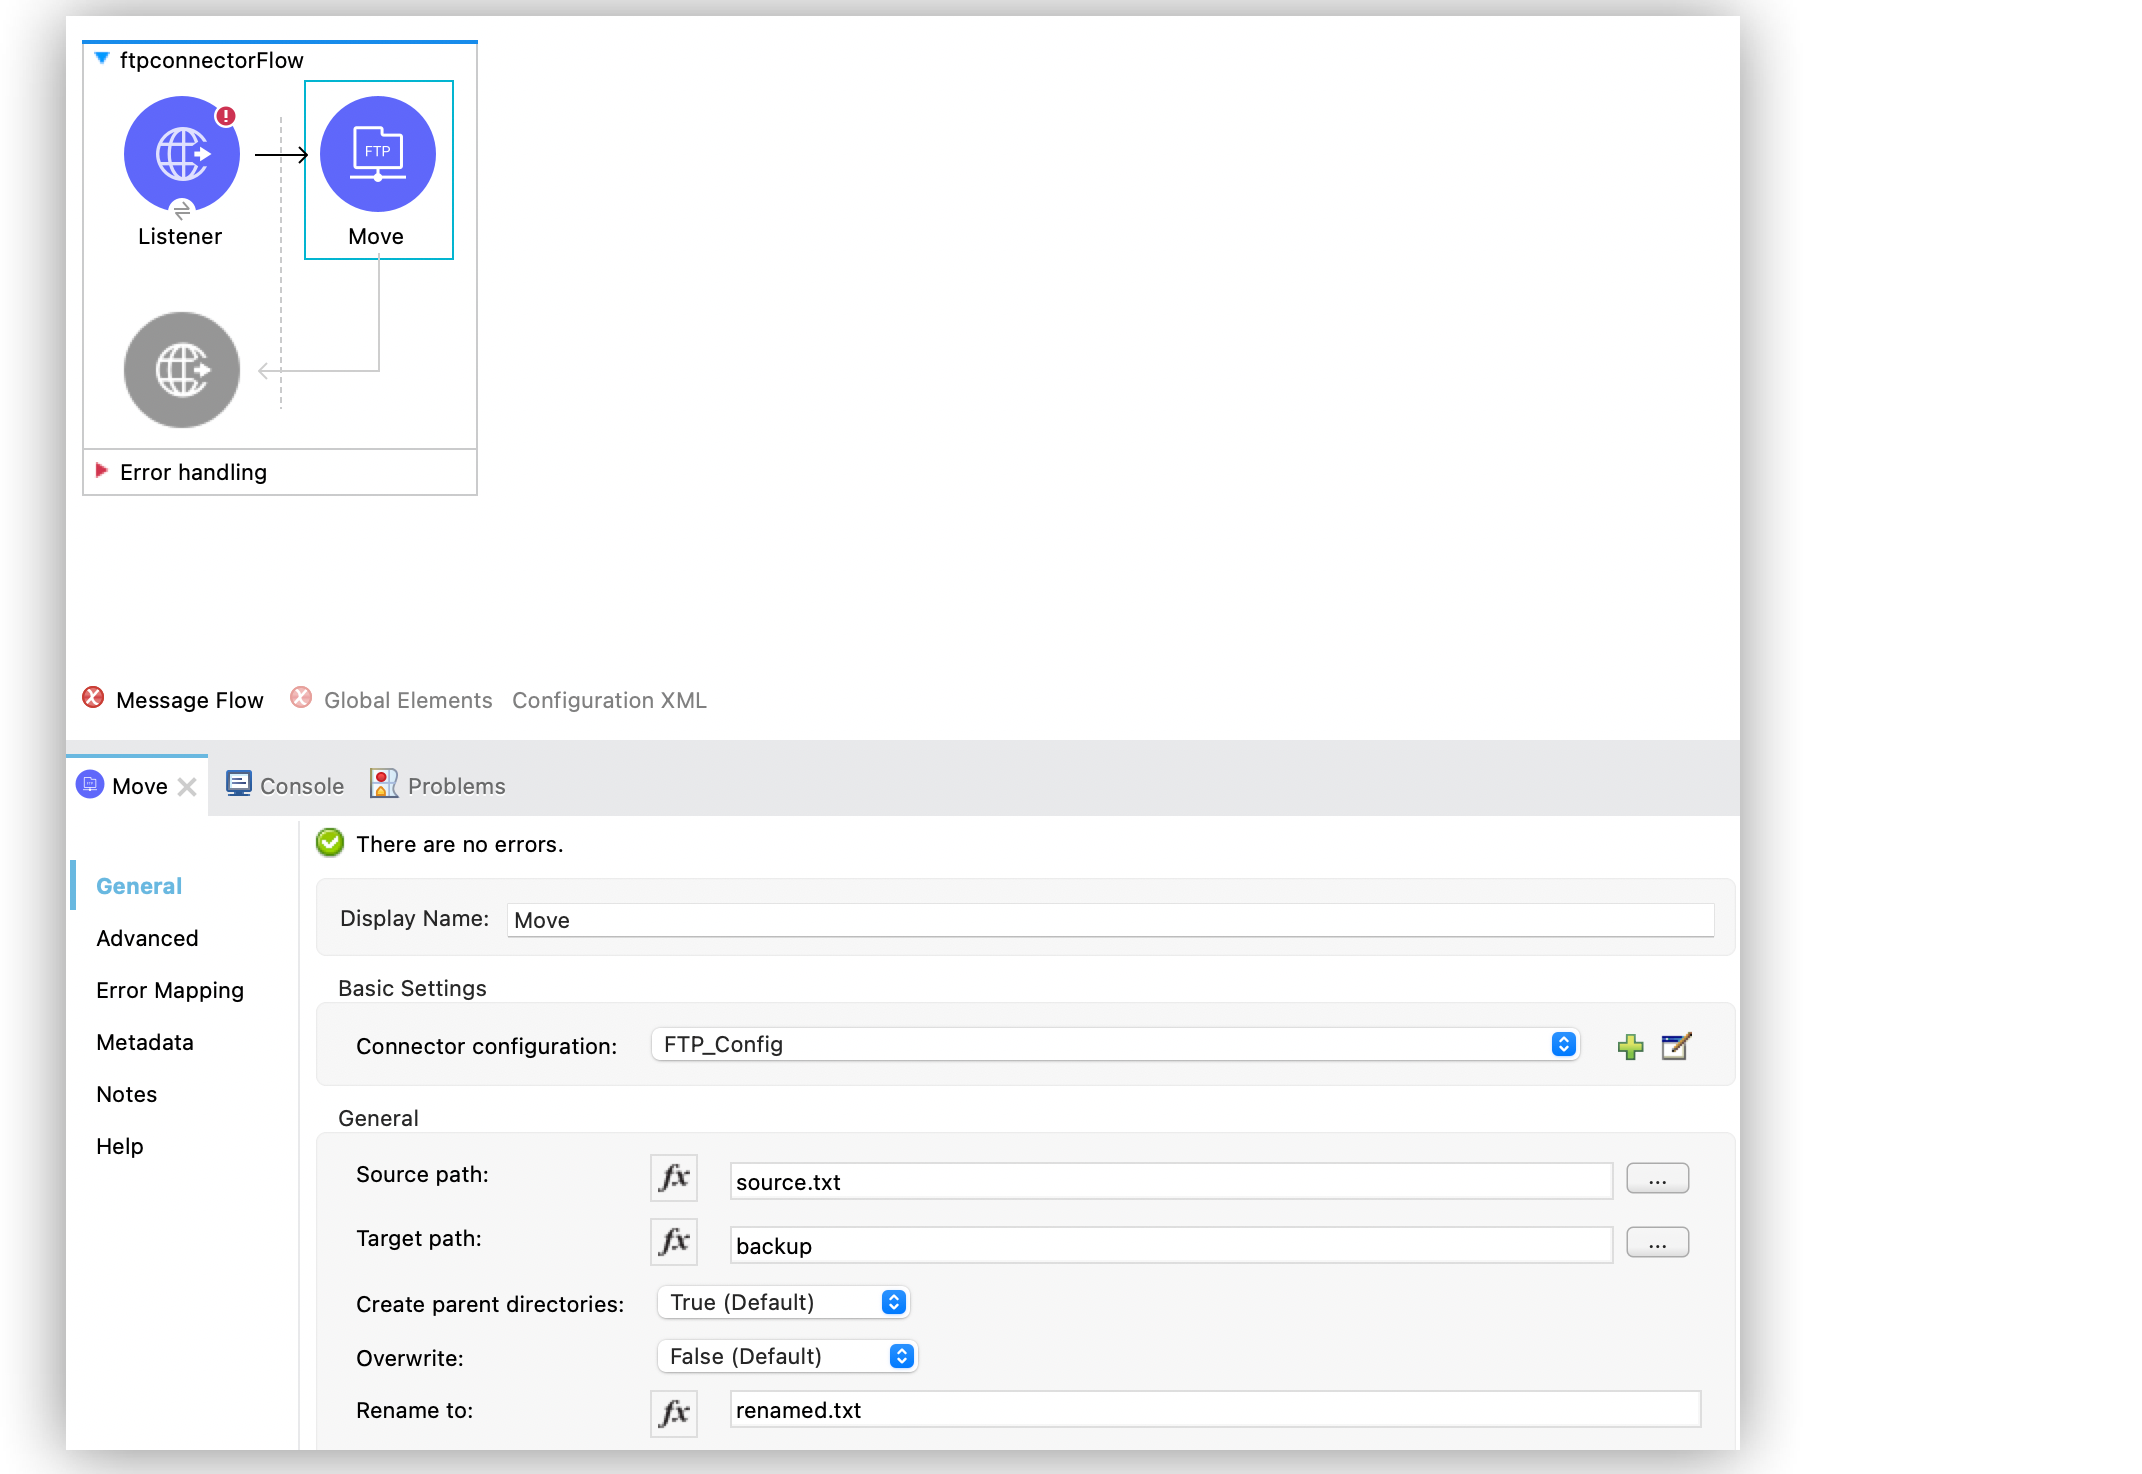Click the Move tab FTP icon
Viewport: 2142px width, 1474px height.
pos(90,785)
